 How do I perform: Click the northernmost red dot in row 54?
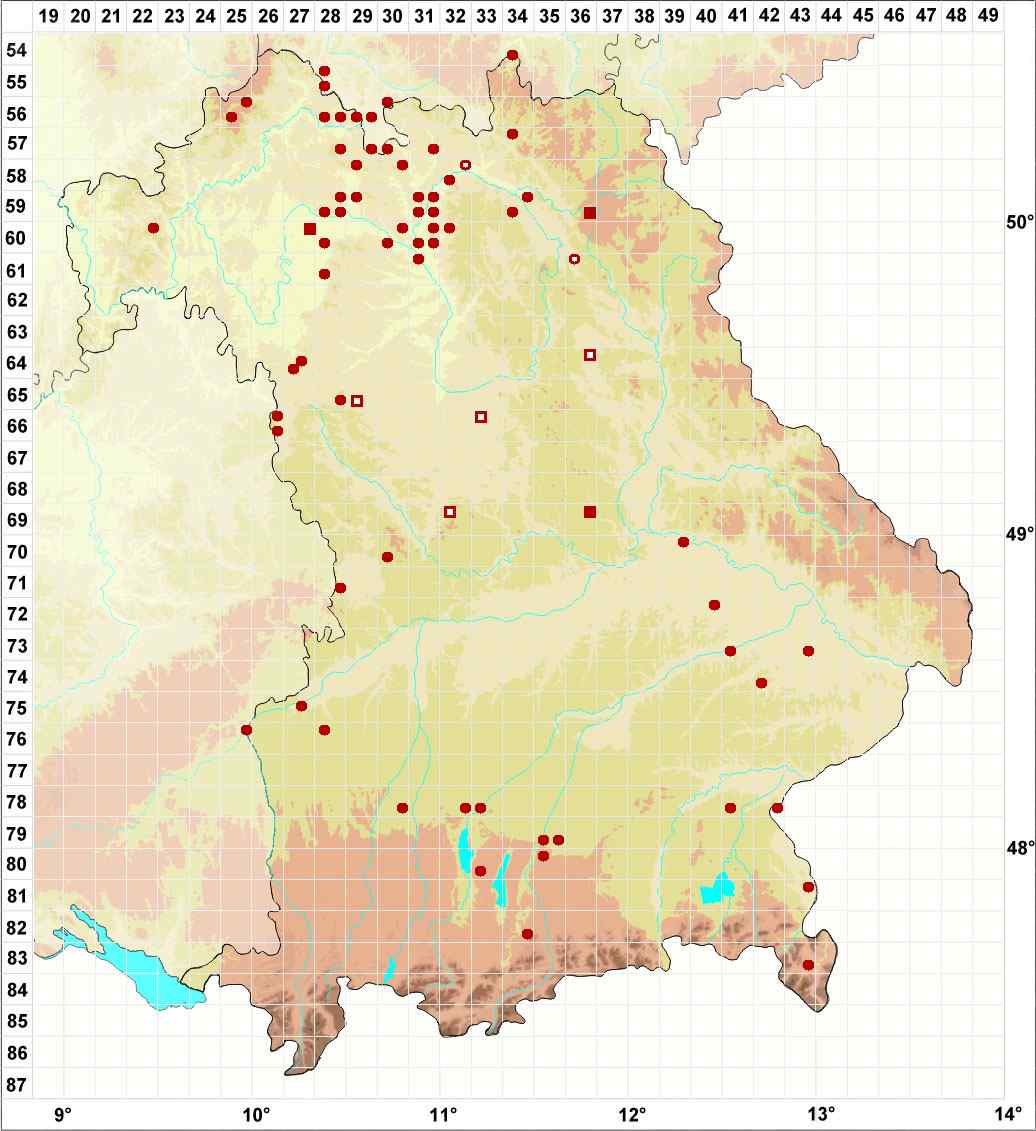[x=512, y=55]
